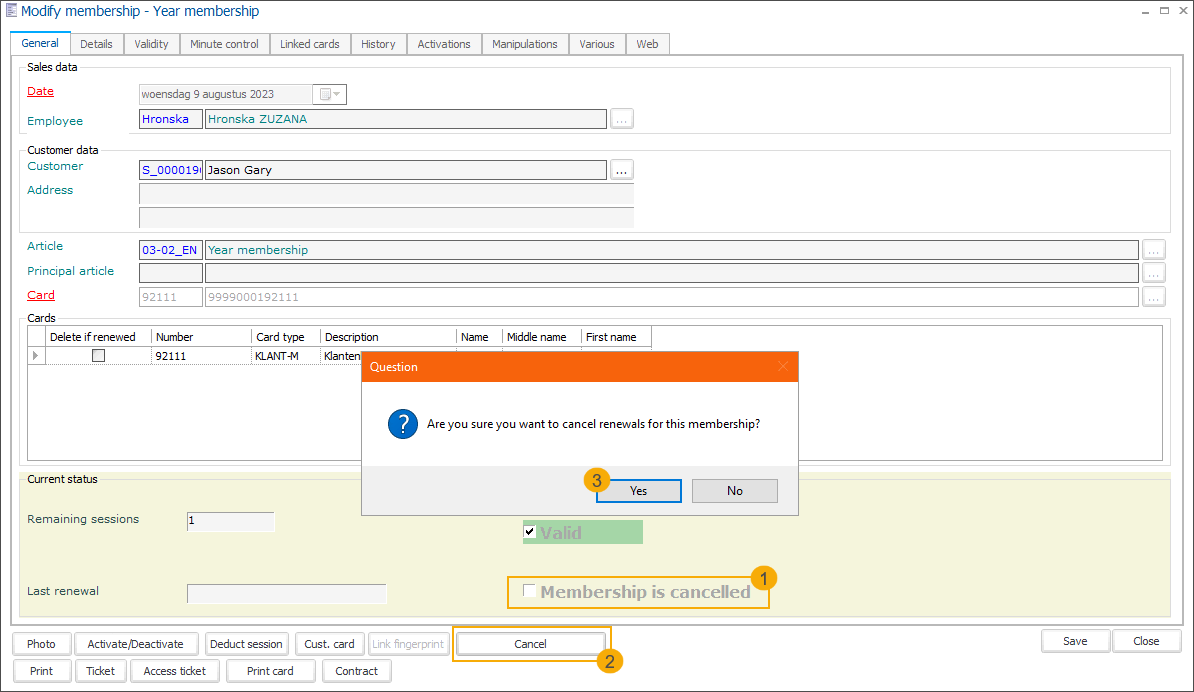This screenshot has width=1194, height=692.
Task: Check the Membership is cancelled box
Action: (x=529, y=592)
